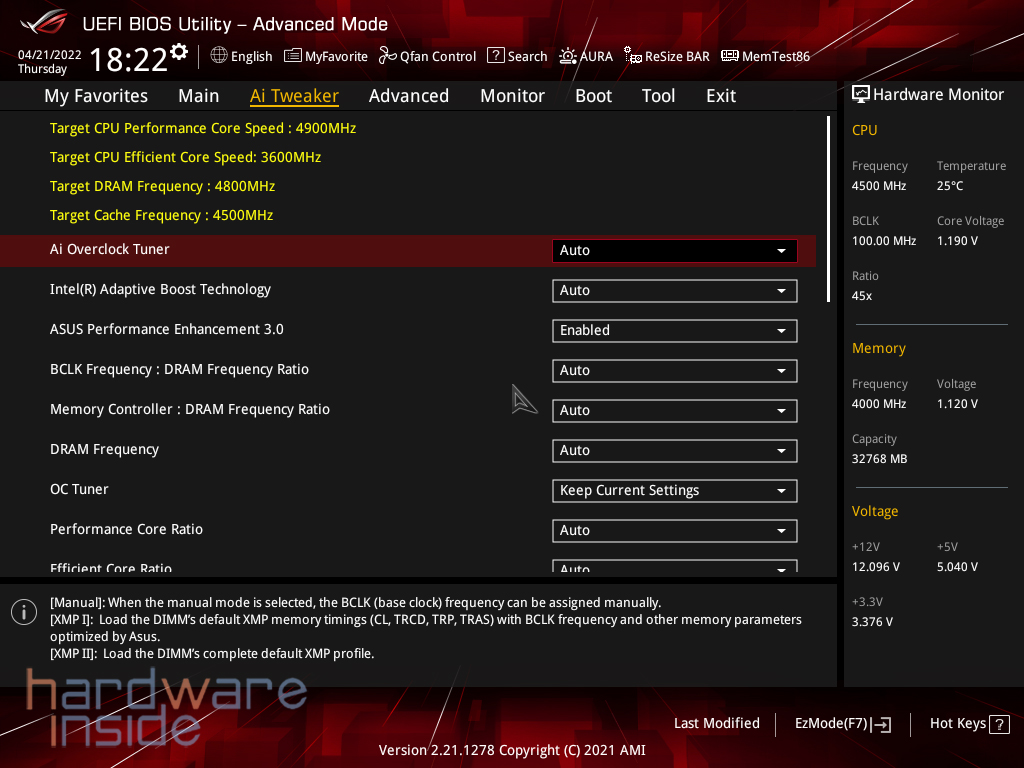Switch to EzMode with F7 button
The width and height of the screenshot is (1024, 768).
[x=842, y=723]
